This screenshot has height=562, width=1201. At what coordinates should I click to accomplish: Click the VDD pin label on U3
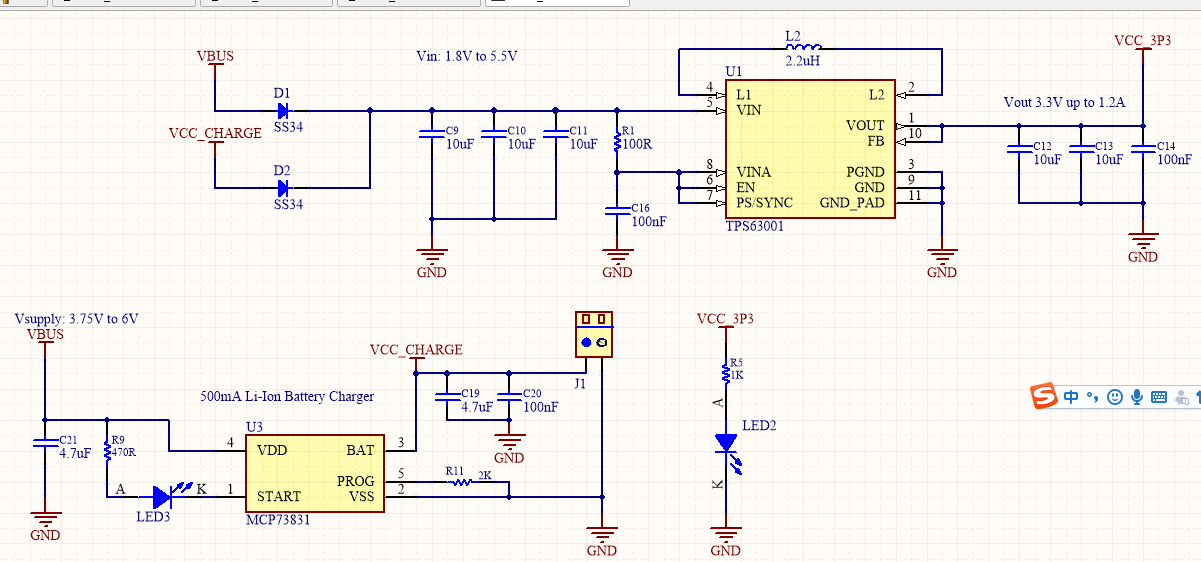coord(271,451)
